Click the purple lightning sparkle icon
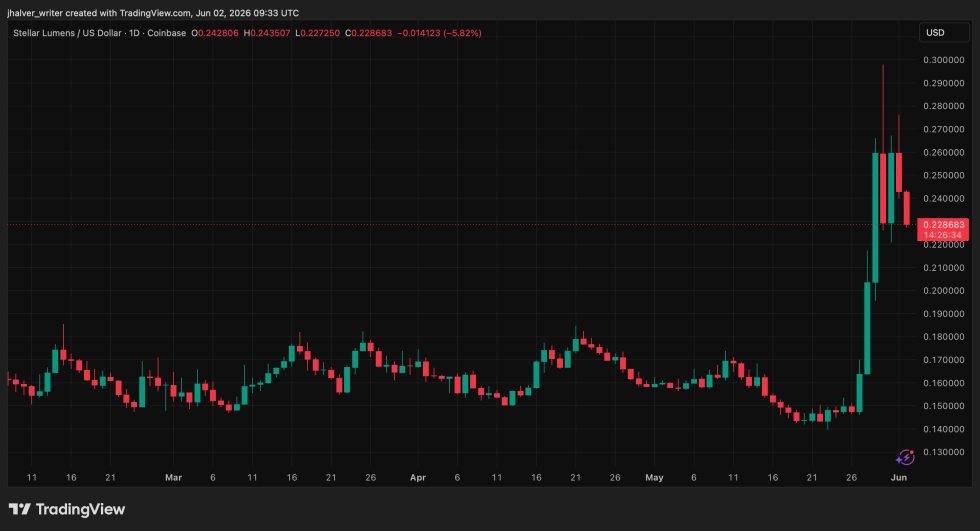980x531 pixels. pyautogui.click(x=905, y=457)
